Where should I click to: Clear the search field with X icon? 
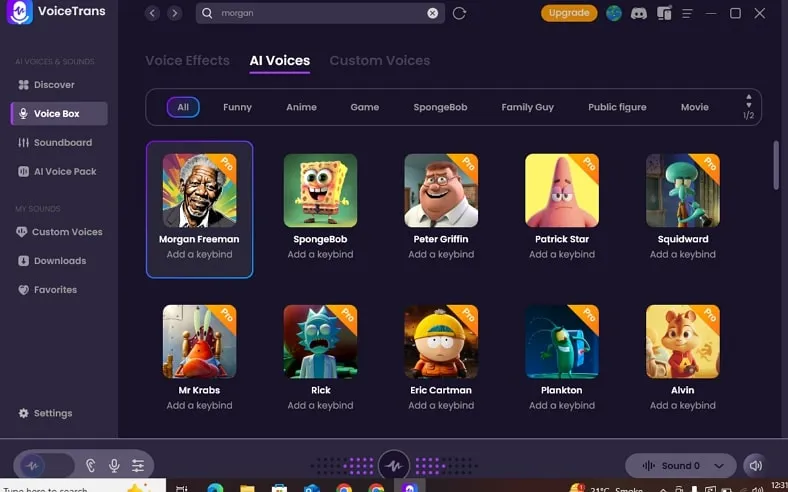pos(433,13)
